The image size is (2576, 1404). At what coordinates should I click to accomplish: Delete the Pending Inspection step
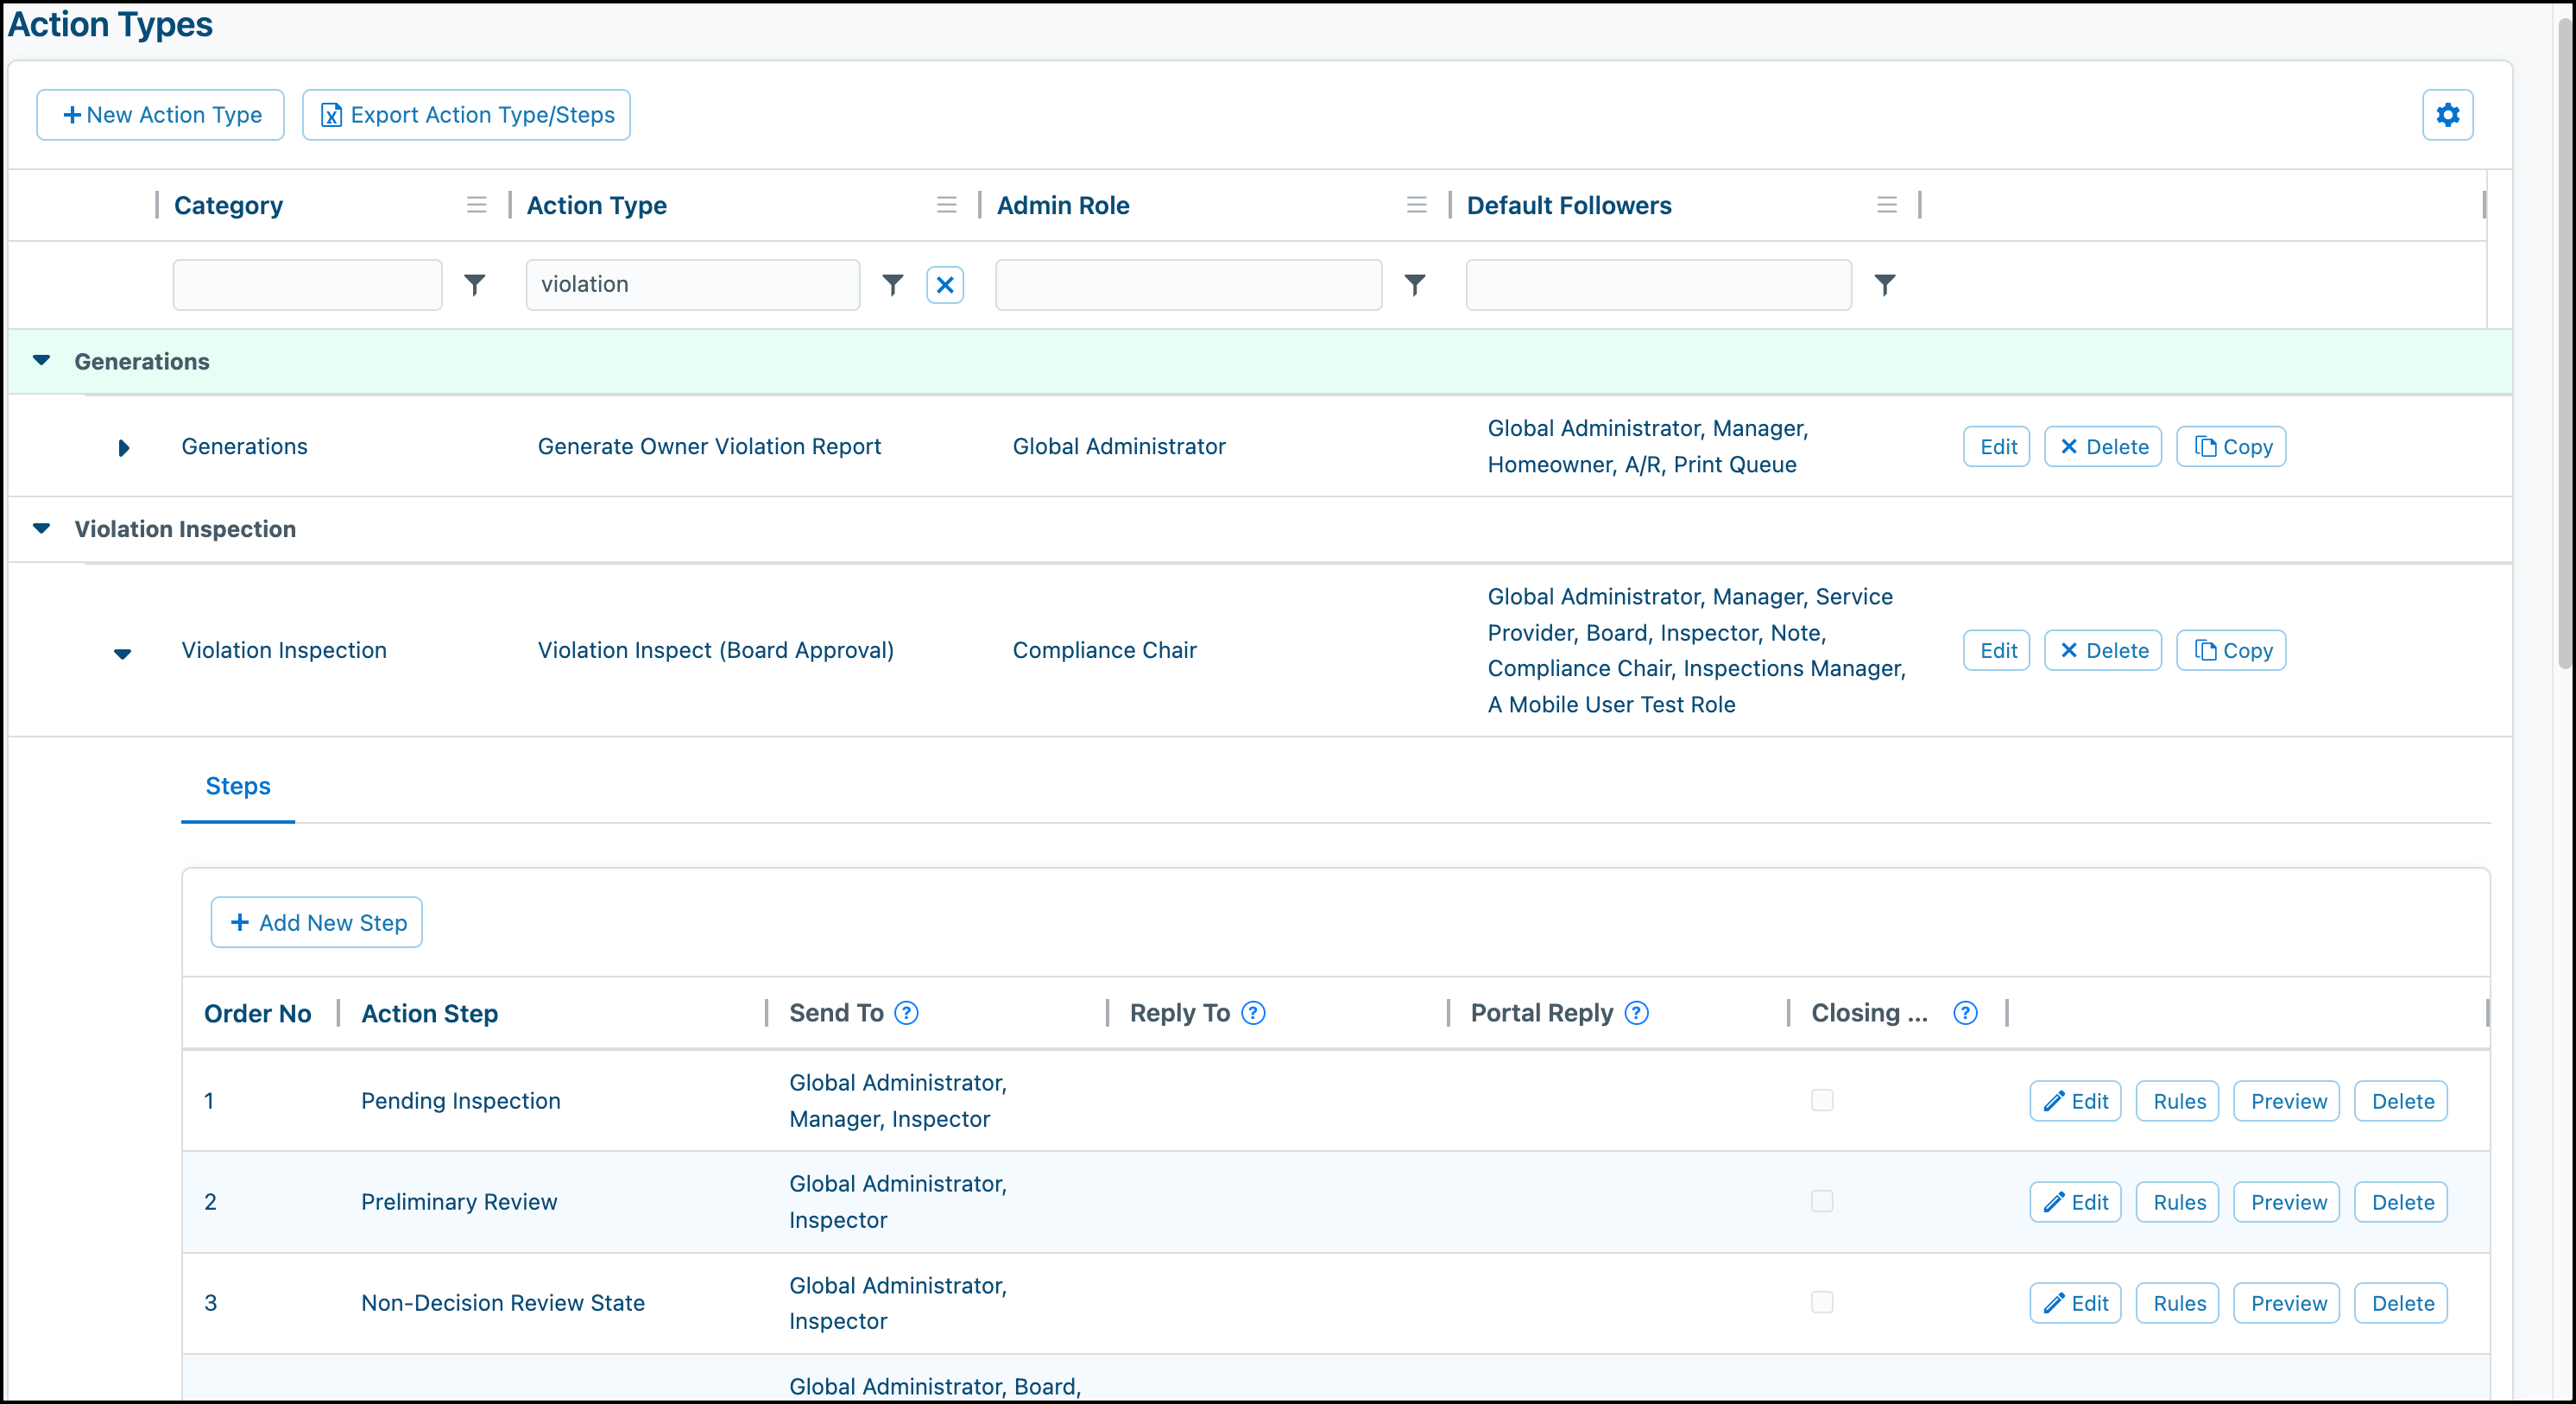2401,1101
